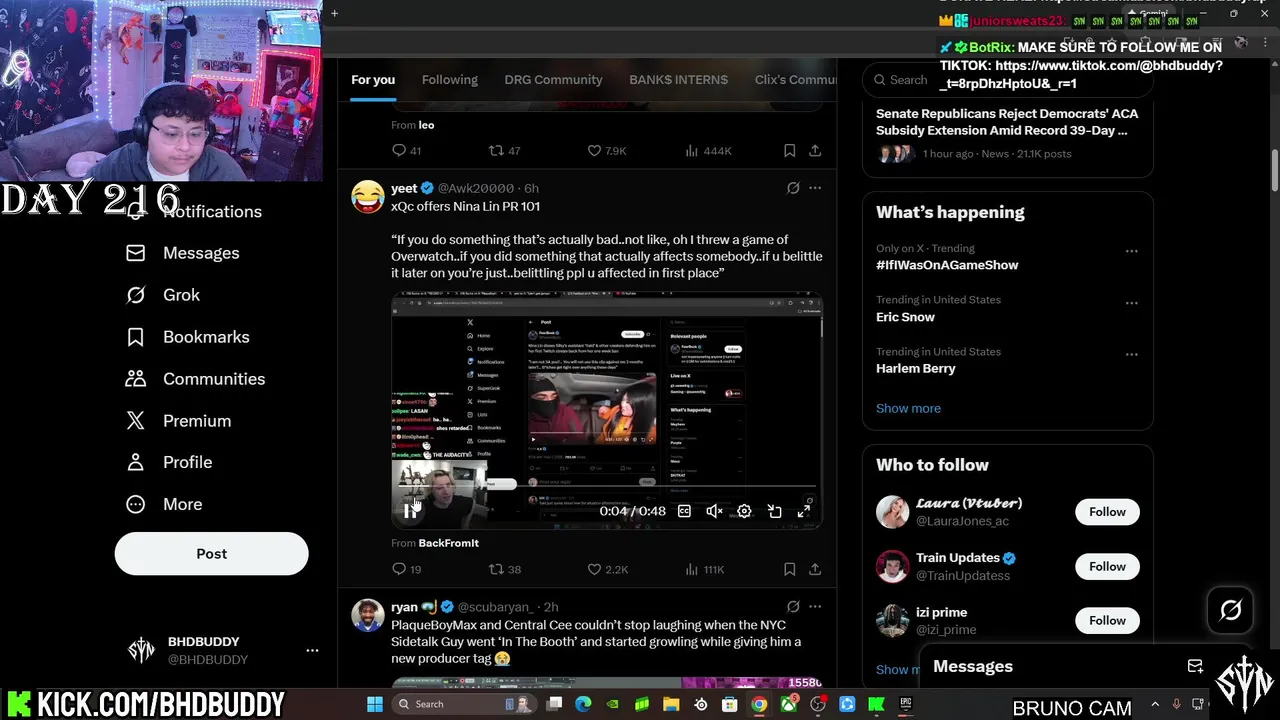
Task: Bookmark yeet's xQc post
Action: coord(789,569)
